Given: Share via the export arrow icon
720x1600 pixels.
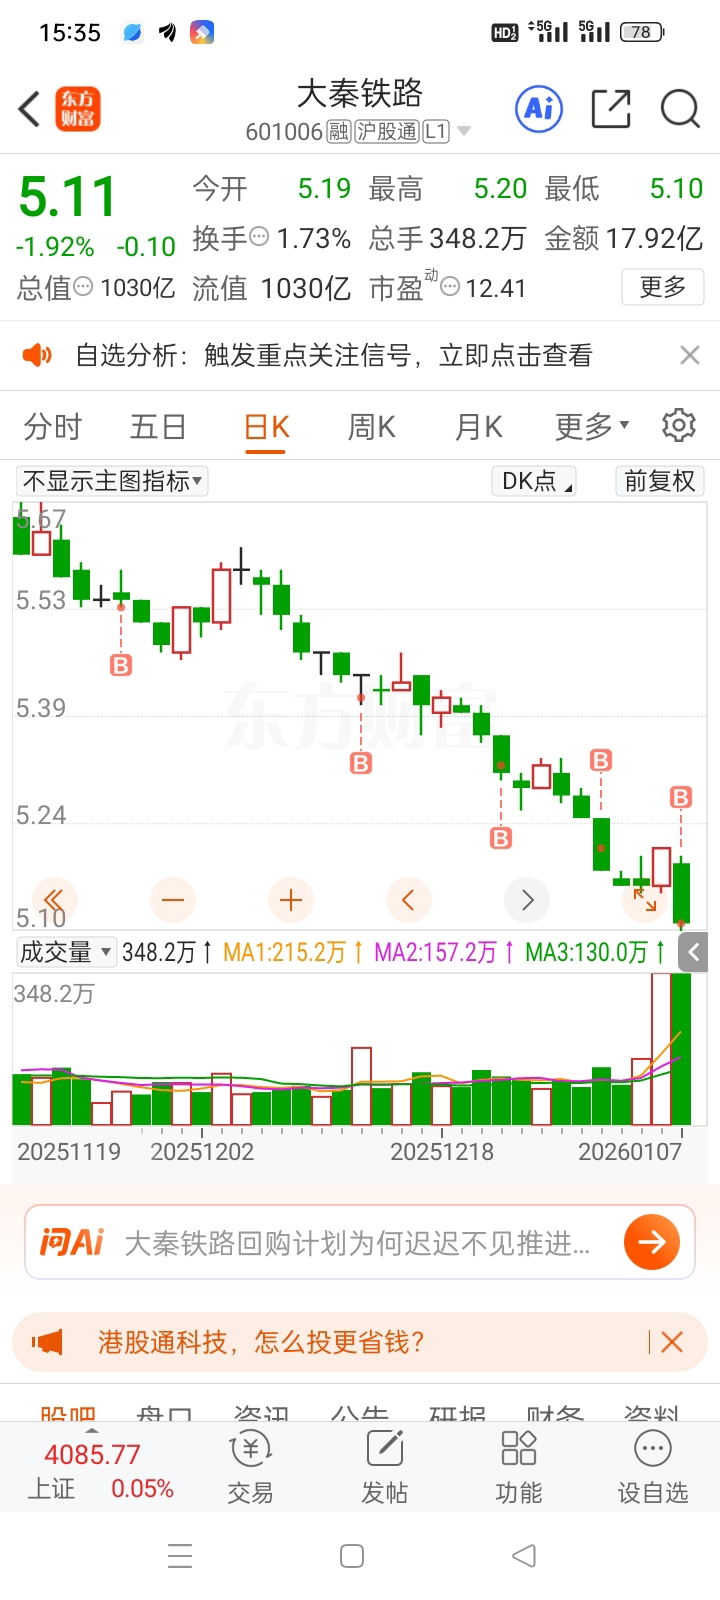Looking at the screenshot, I should click(611, 108).
